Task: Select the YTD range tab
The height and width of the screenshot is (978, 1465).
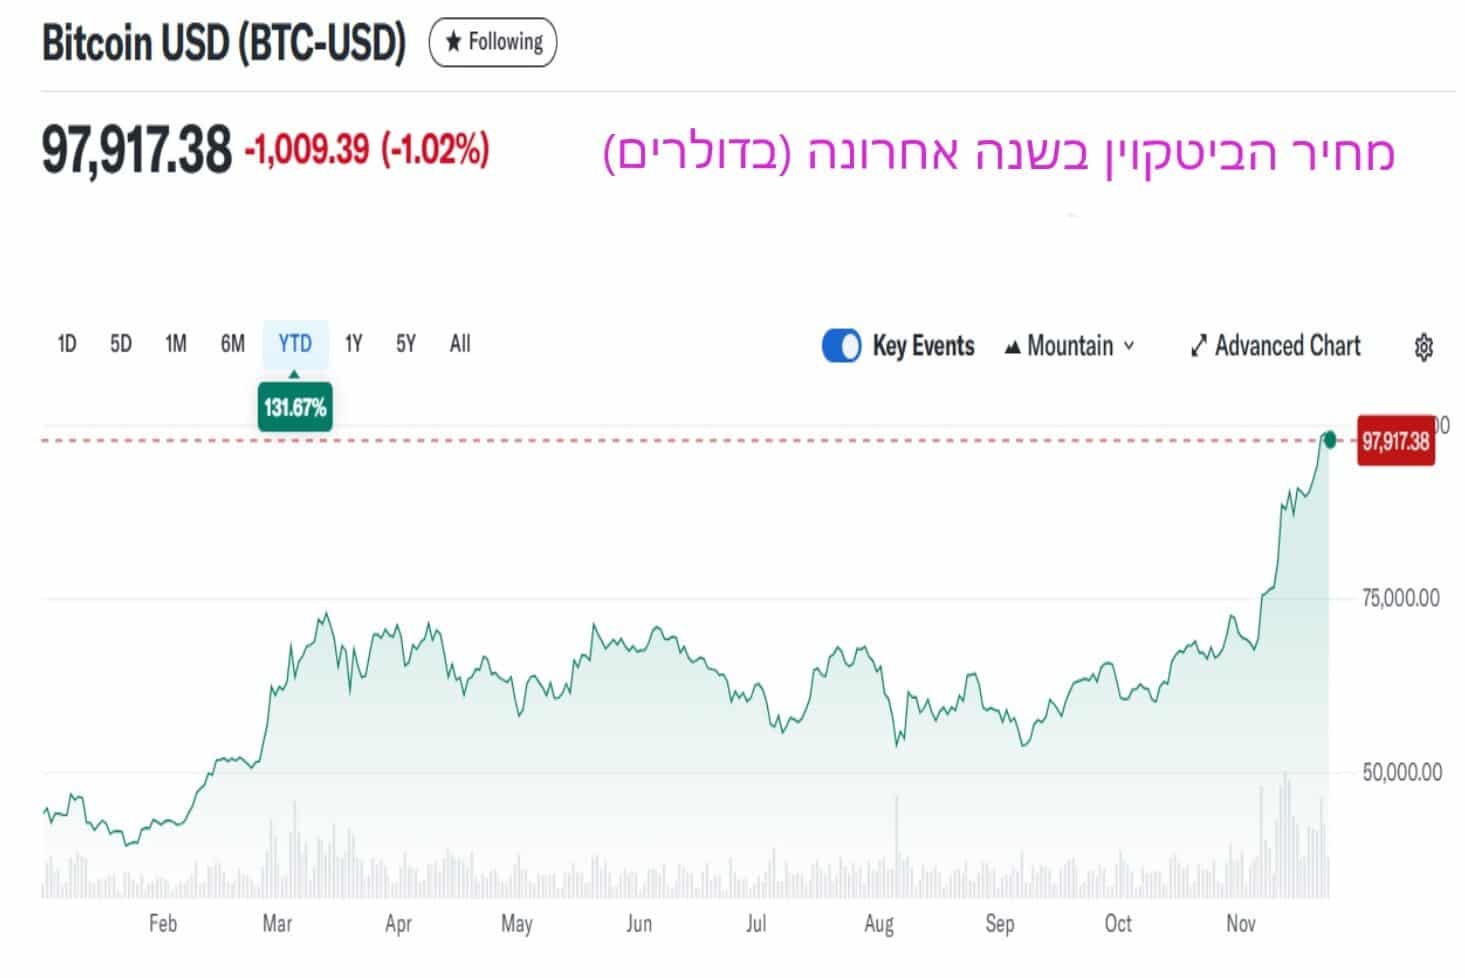Action: 295,344
